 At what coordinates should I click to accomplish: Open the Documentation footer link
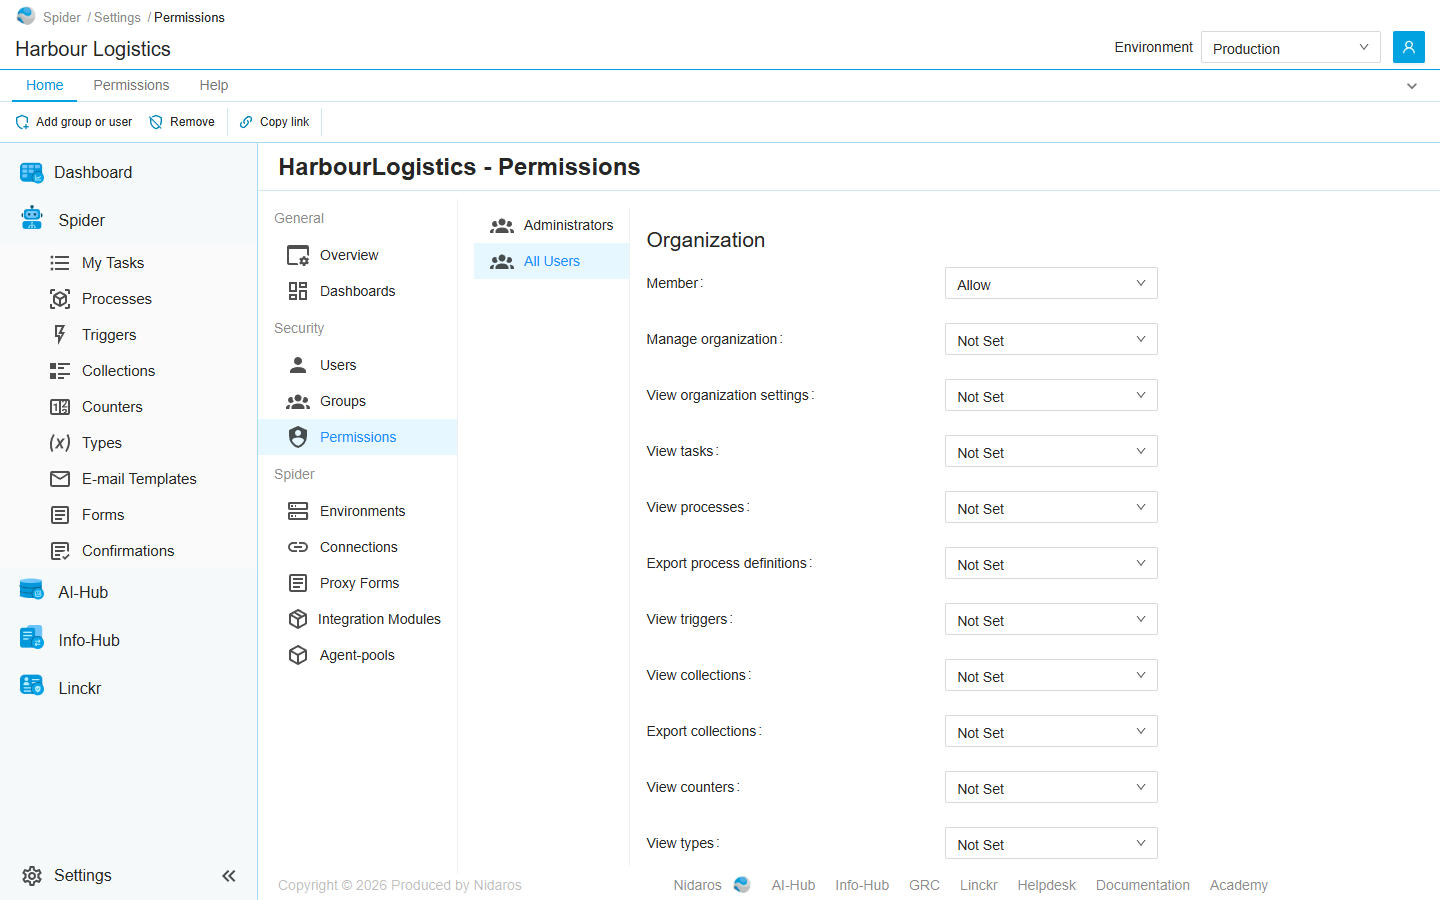pyautogui.click(x=1142, y=885)
